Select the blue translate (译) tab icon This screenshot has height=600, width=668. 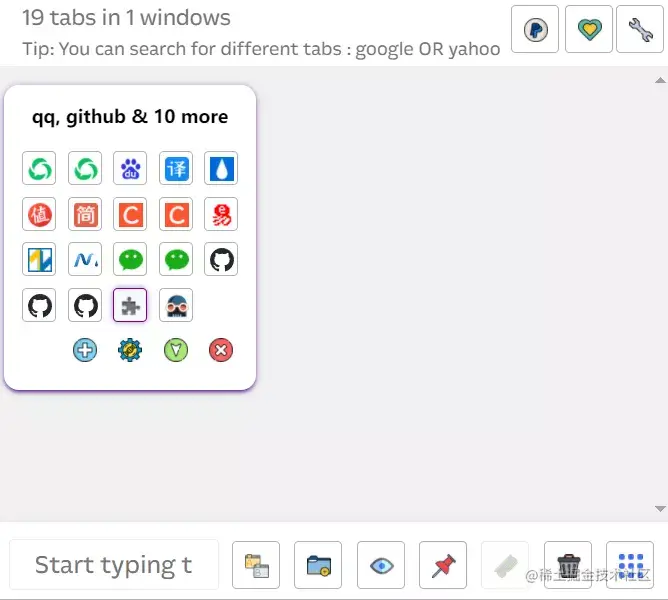tap(176, 169)
